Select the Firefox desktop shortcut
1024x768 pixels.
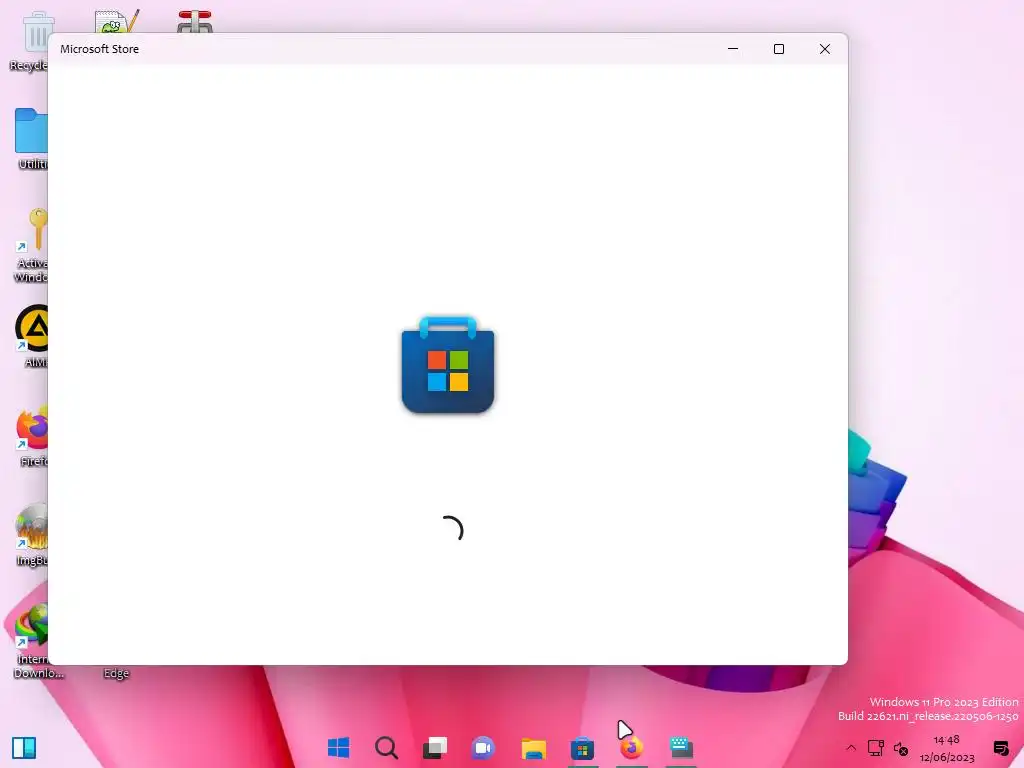point(31,436)
